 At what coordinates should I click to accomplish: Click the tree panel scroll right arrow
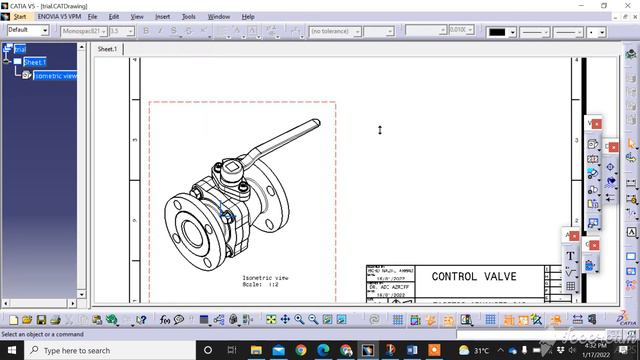(72, 303)
